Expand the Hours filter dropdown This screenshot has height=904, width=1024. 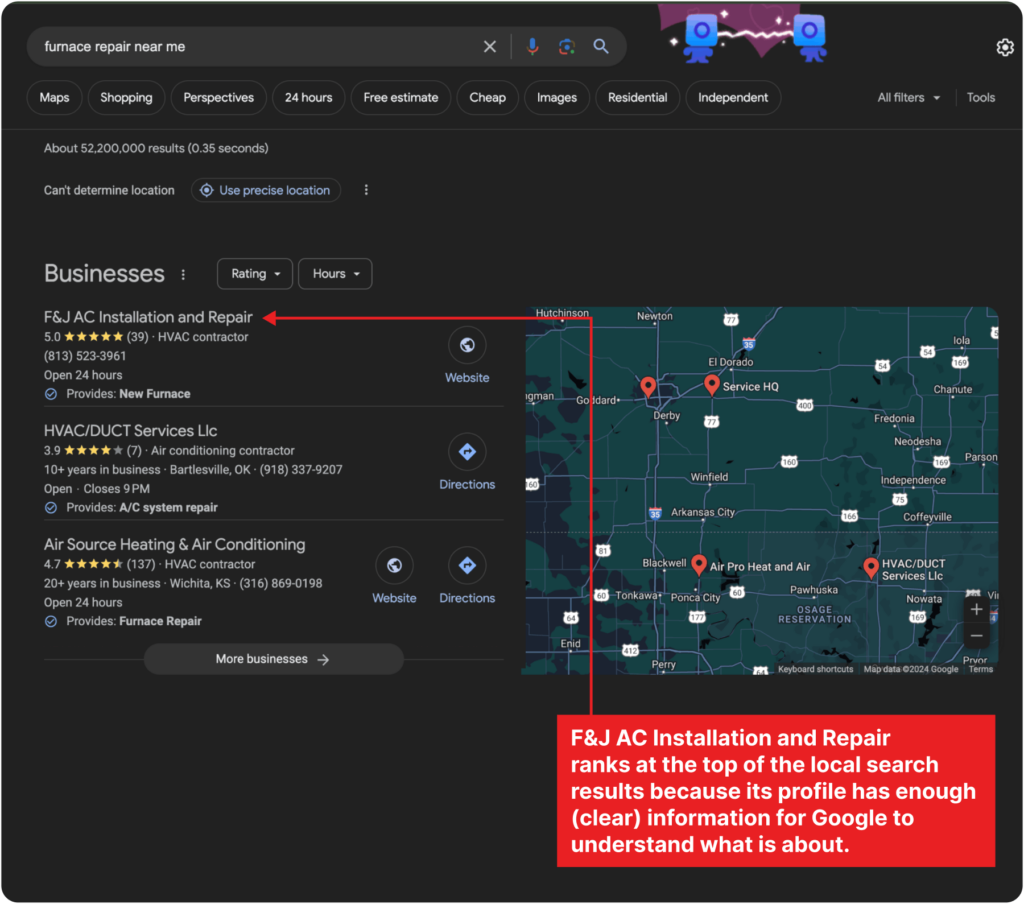[x=335, y=274]
